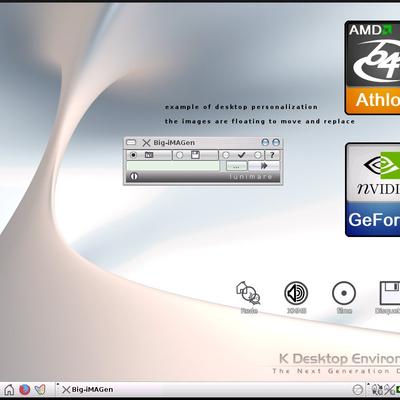Click the folder icon in Big-iMAGen toolbar
This screenshot has width=400, height=400.
(149, 155)
